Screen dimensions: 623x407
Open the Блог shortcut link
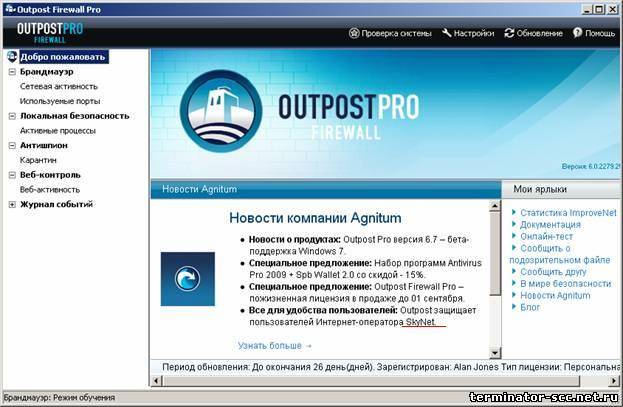click(530, 307)
